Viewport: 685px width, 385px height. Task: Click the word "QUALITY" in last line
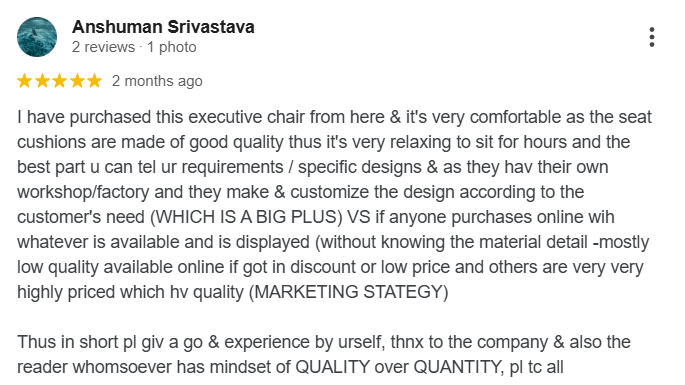click(332, 367)
